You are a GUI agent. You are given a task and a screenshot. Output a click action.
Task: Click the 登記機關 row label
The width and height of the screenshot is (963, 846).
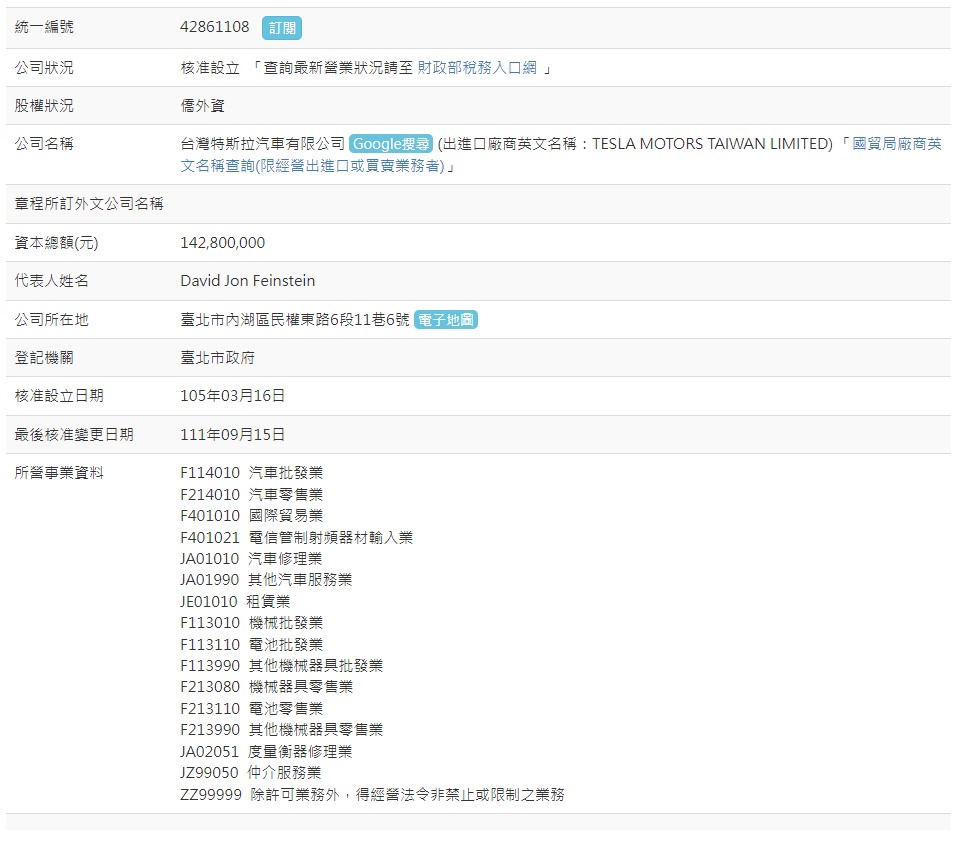point(44,358)
